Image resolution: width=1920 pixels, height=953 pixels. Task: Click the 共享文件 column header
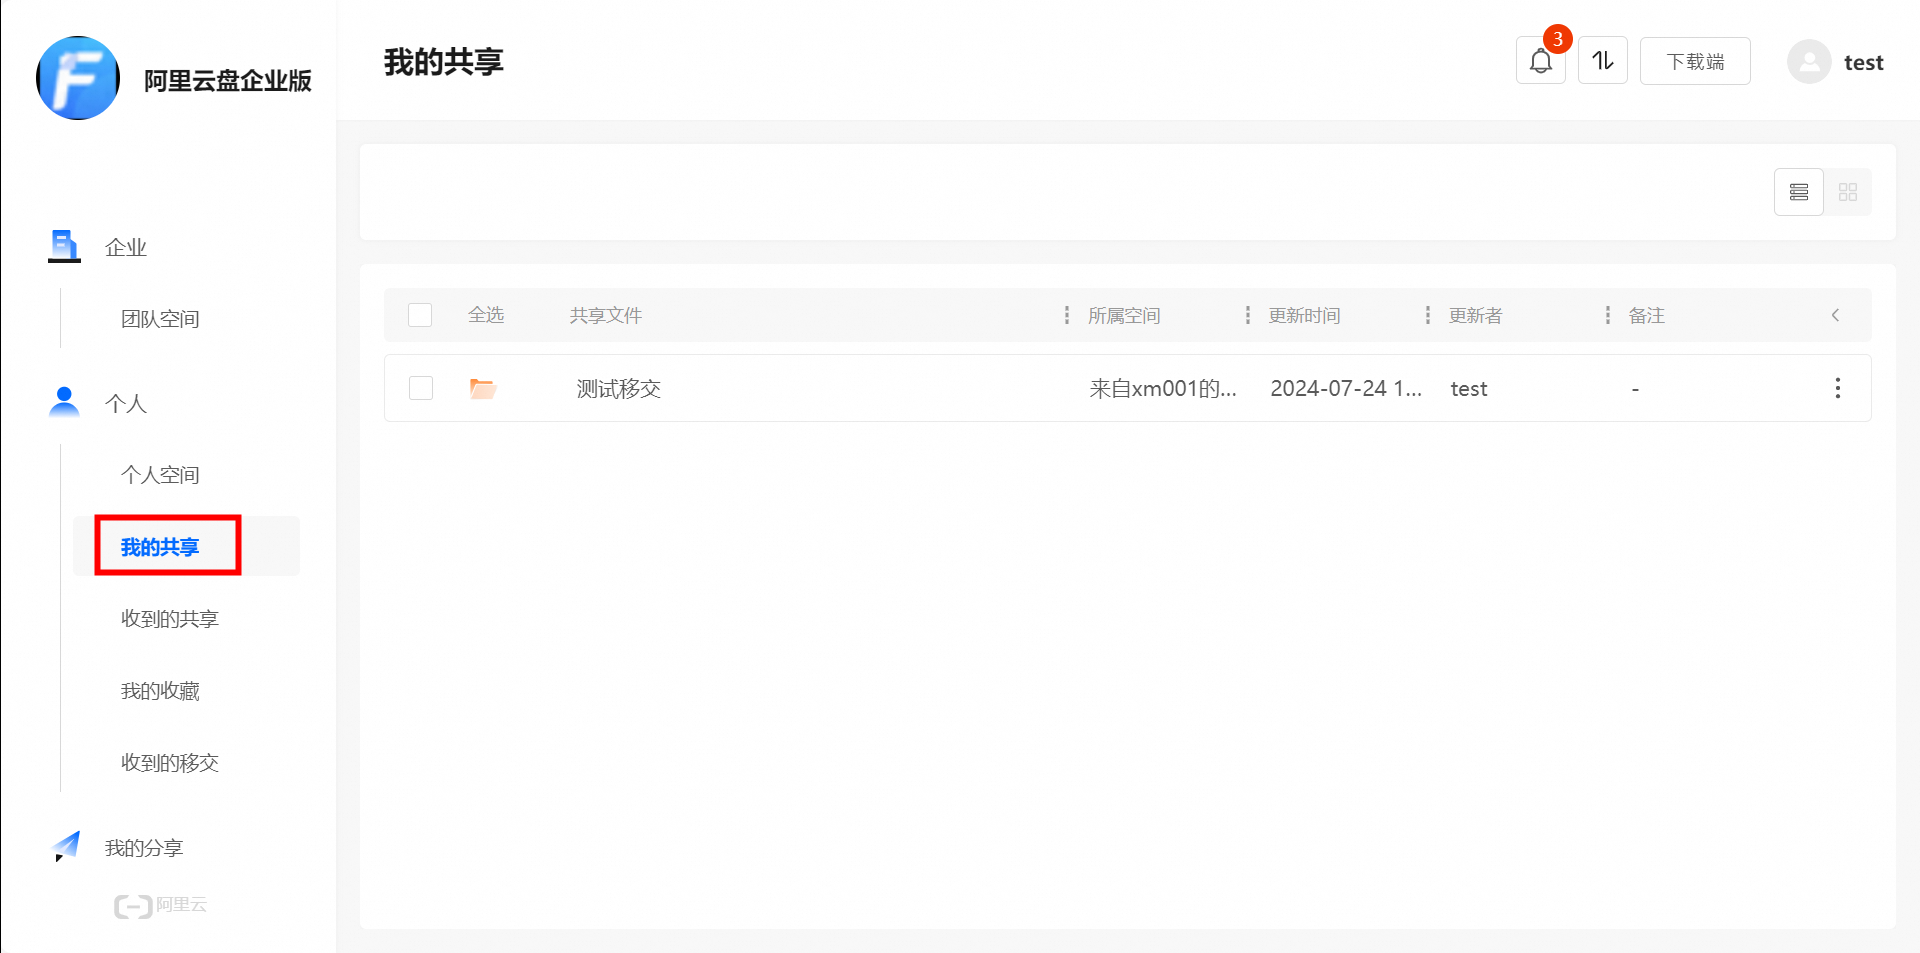coord(606,315)
